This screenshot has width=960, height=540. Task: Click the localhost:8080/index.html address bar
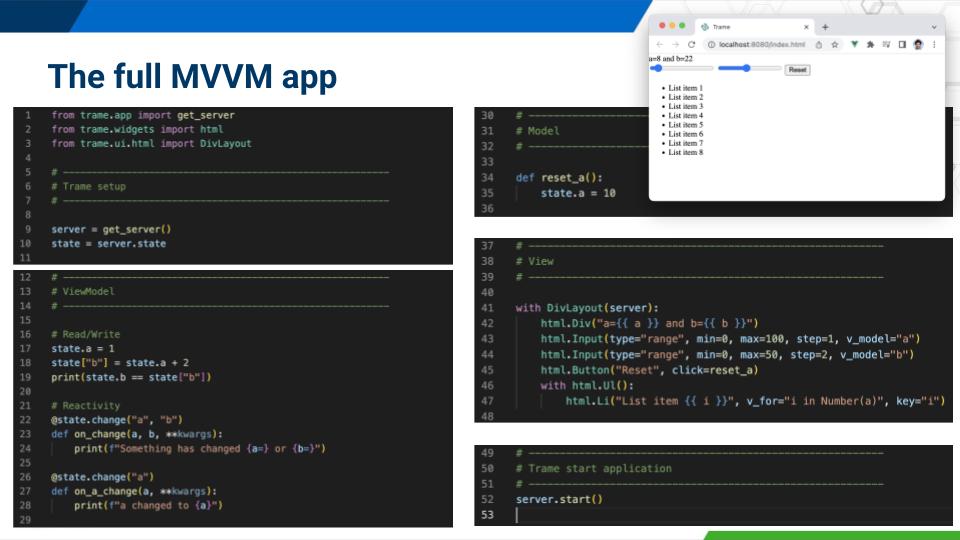pos(762,45)
